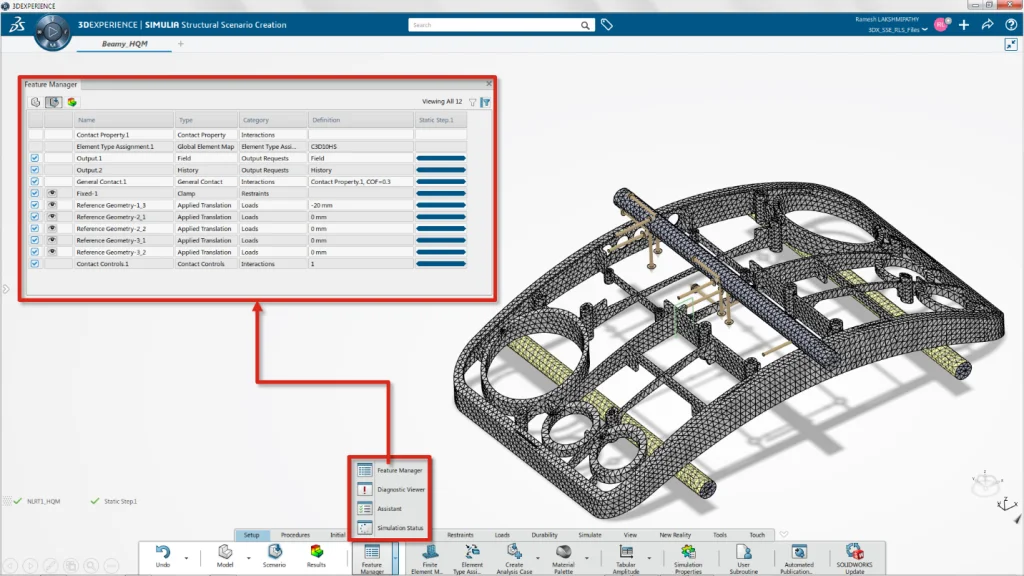The image size is (1024, 576).
Task: Click into the top Search field
Action: pos(495,25)
